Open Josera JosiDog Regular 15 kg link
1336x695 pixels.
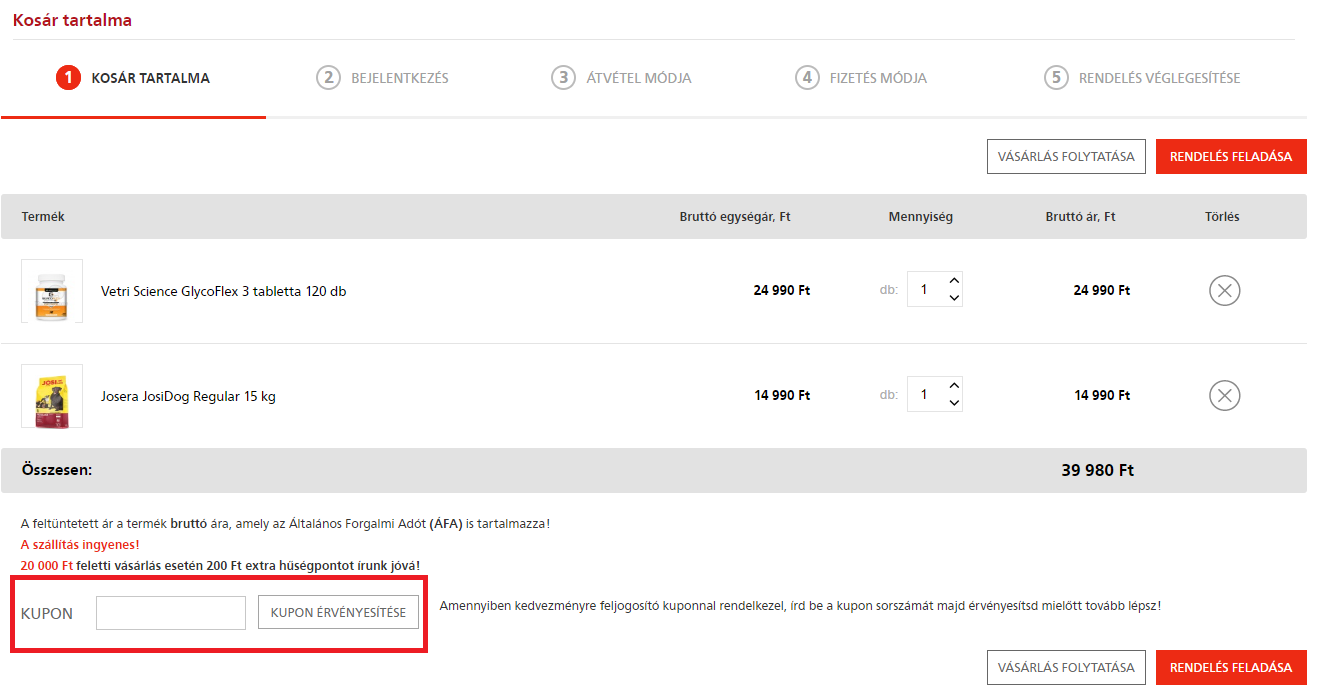(x=188, y=397)
